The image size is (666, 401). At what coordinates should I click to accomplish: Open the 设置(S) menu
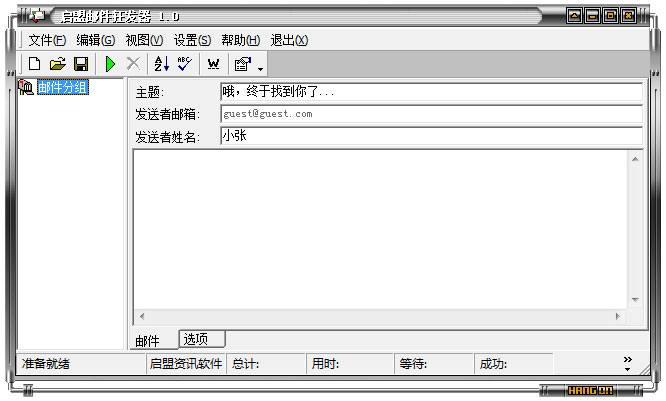pos(192,40)
